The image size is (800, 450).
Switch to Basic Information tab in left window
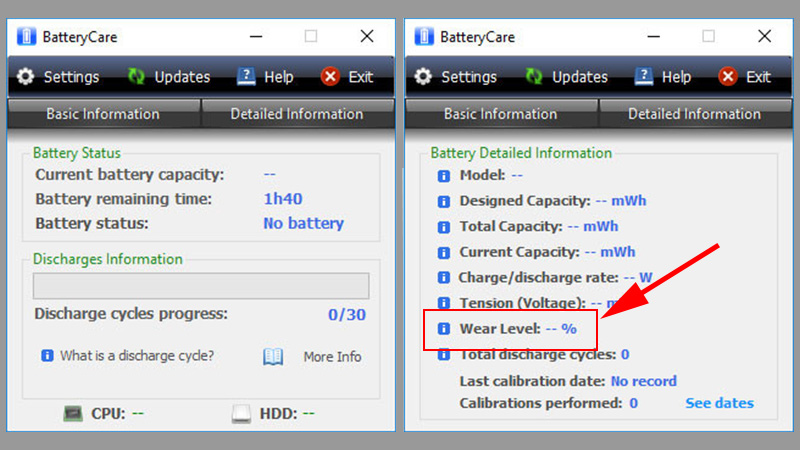pyautogui.click(x=103, y=113)
